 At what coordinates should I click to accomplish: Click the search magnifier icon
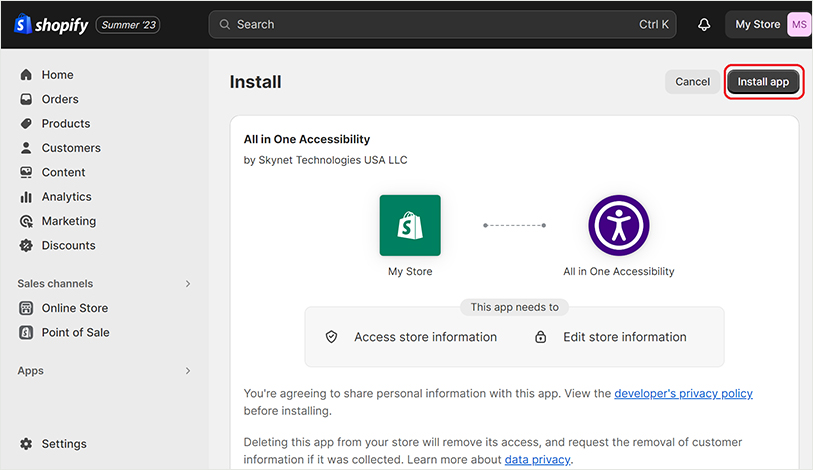coord(225,24)
